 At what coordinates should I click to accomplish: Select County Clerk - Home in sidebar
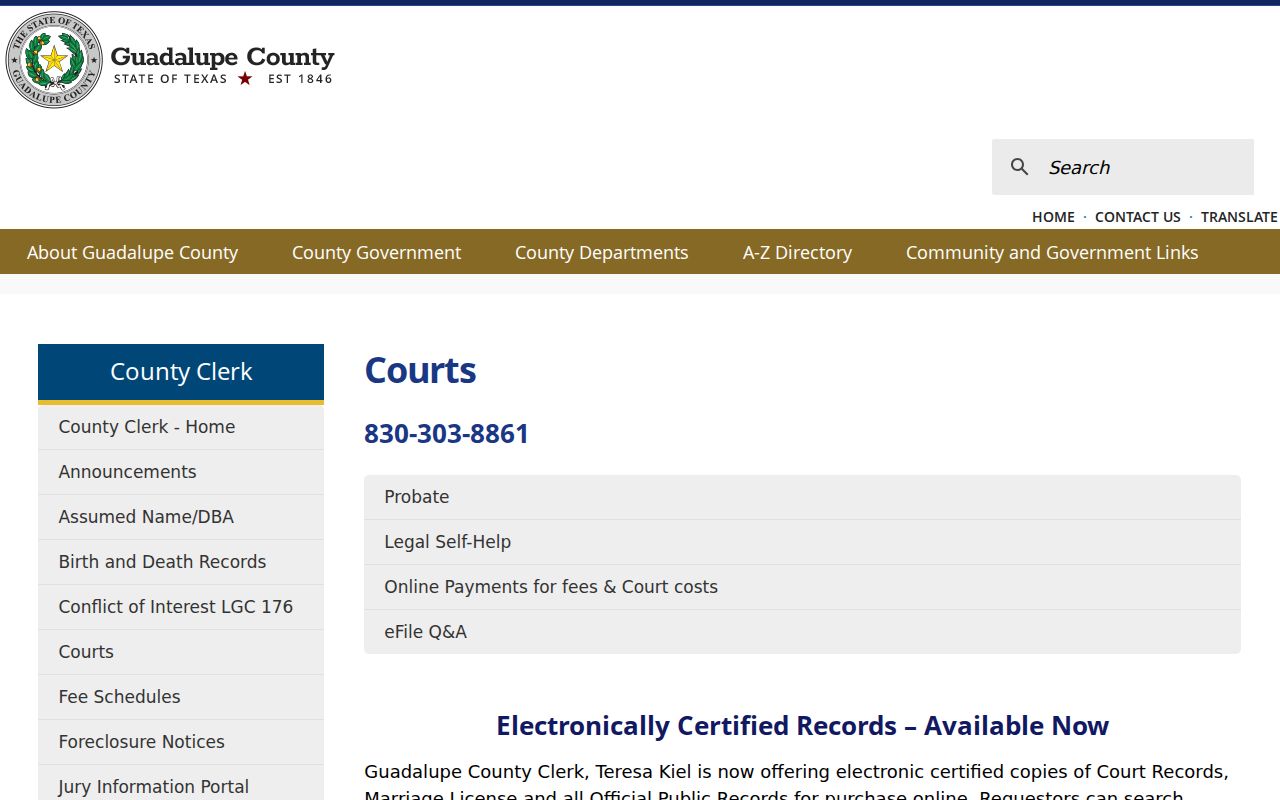click(181, 427)
